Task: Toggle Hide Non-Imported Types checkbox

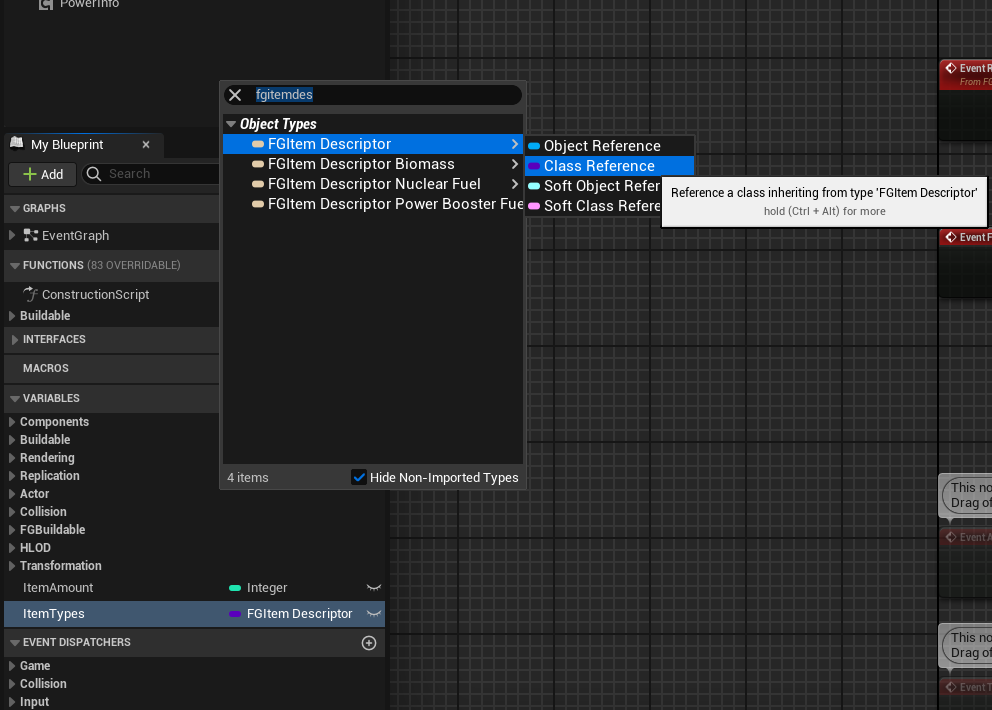Action: 359,477
